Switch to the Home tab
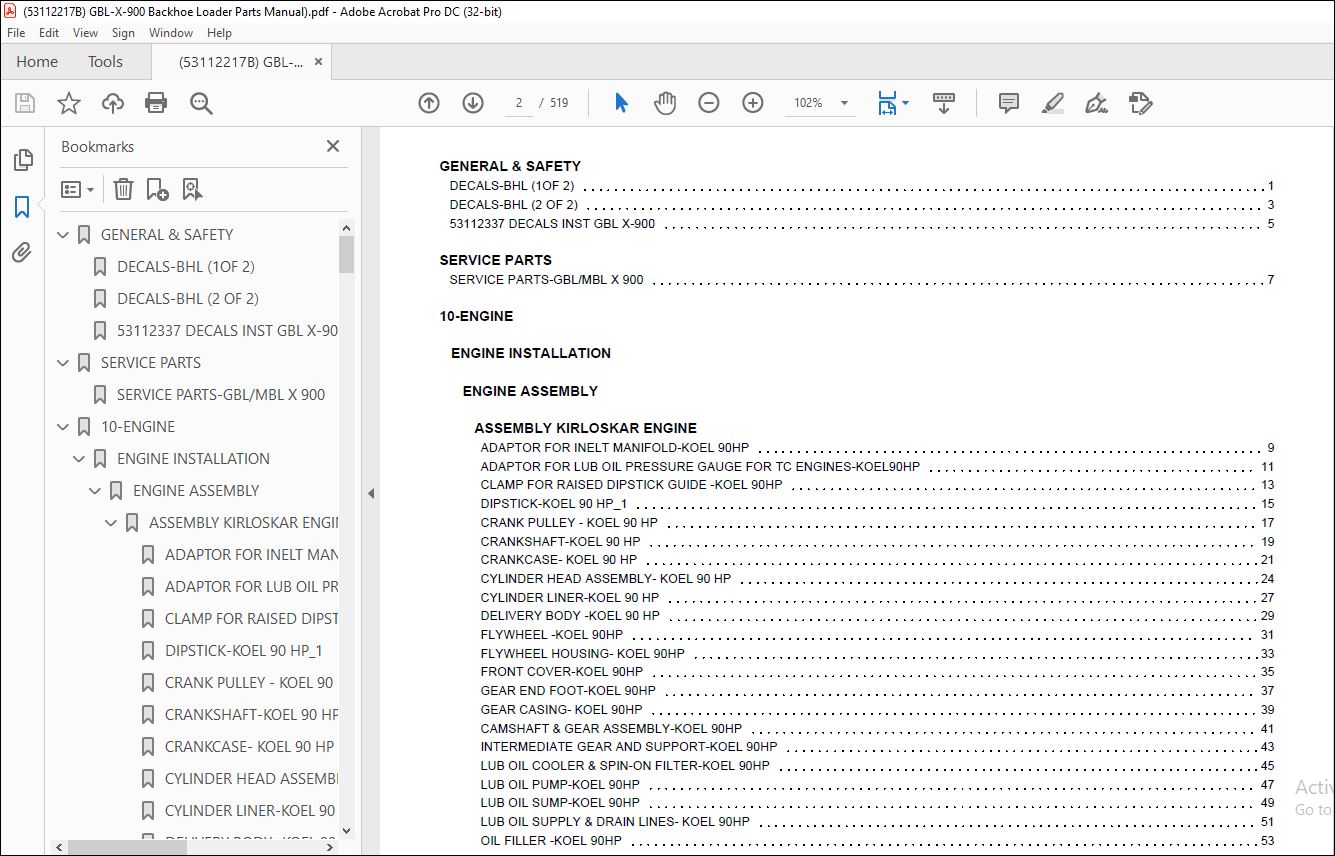 point(37,62)
